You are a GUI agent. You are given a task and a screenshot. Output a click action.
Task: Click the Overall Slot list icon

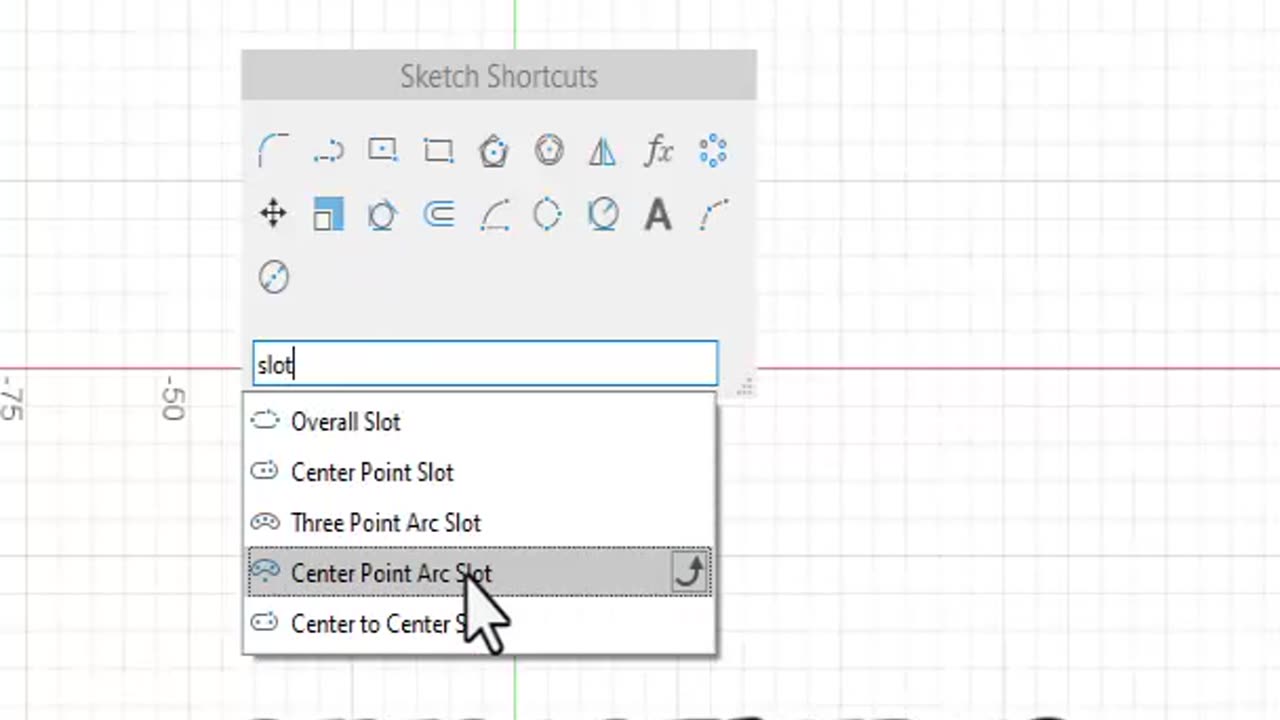tap(265, 421)
